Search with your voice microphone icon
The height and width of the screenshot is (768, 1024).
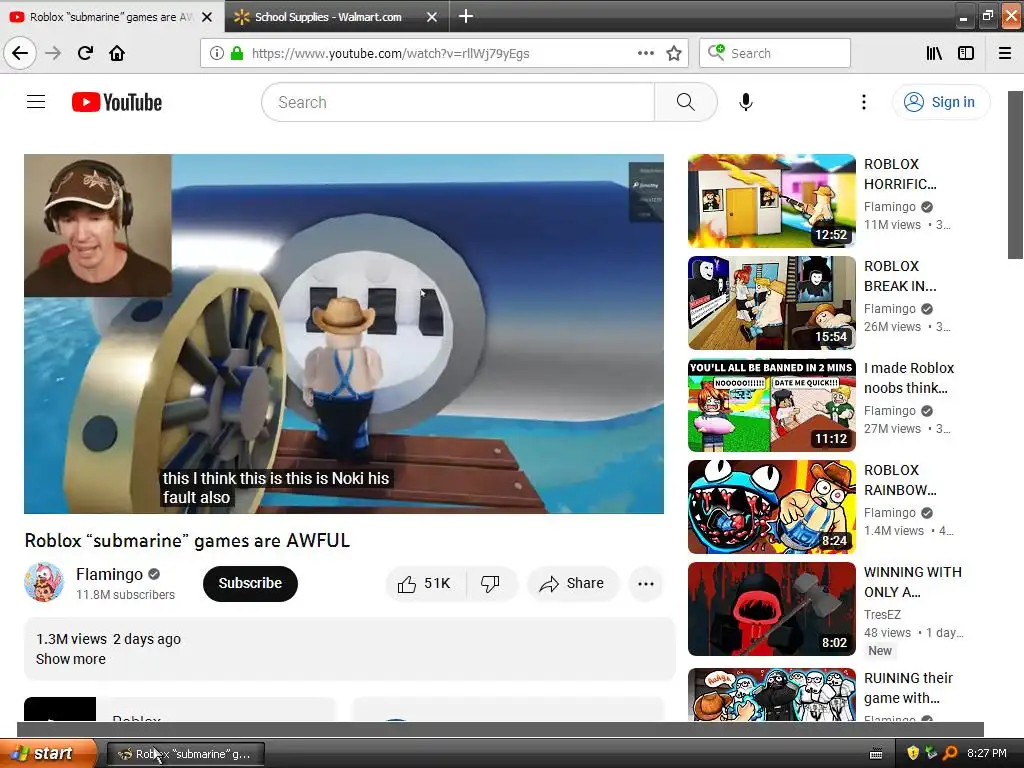746,102
